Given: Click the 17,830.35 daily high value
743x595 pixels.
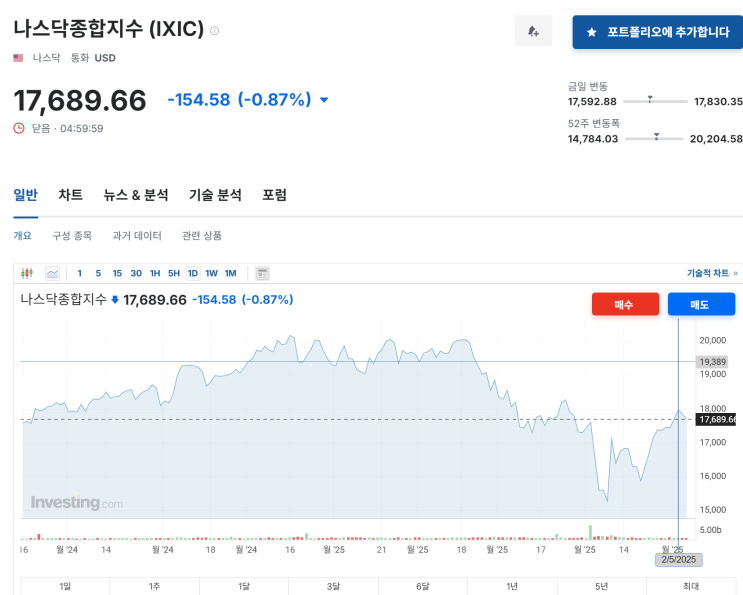Looking at the screenshot, I should (718, 102).
